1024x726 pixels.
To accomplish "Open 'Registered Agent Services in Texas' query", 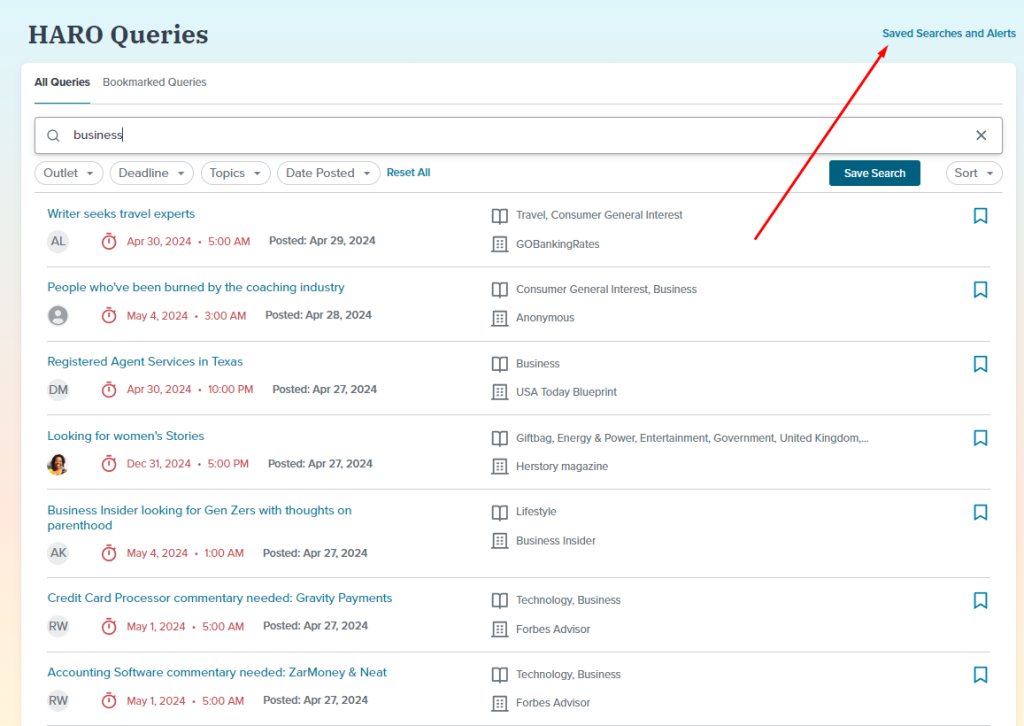I will coord(145,362).
